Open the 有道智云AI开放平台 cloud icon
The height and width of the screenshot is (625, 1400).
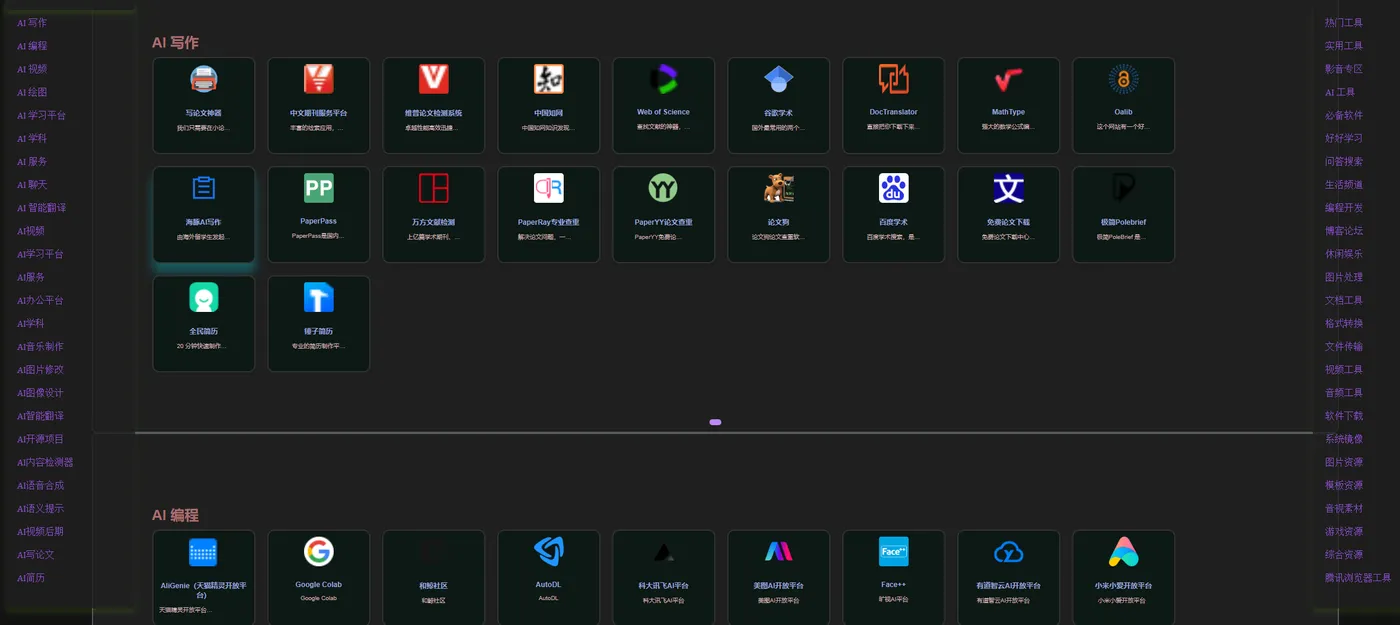pyautogui.click(x=1009, y=552)
